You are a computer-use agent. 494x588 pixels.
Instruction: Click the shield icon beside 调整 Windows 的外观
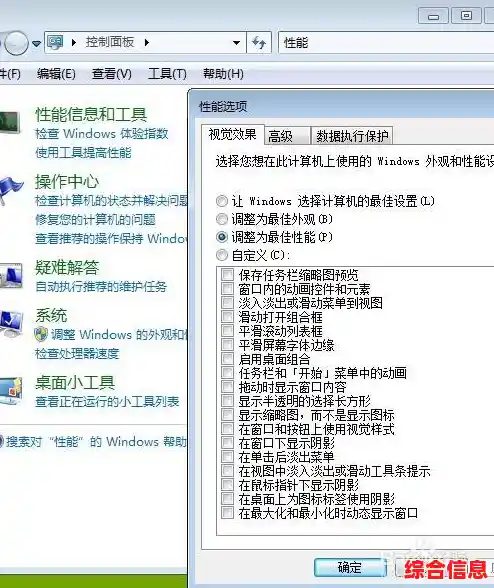coord(41,334)
